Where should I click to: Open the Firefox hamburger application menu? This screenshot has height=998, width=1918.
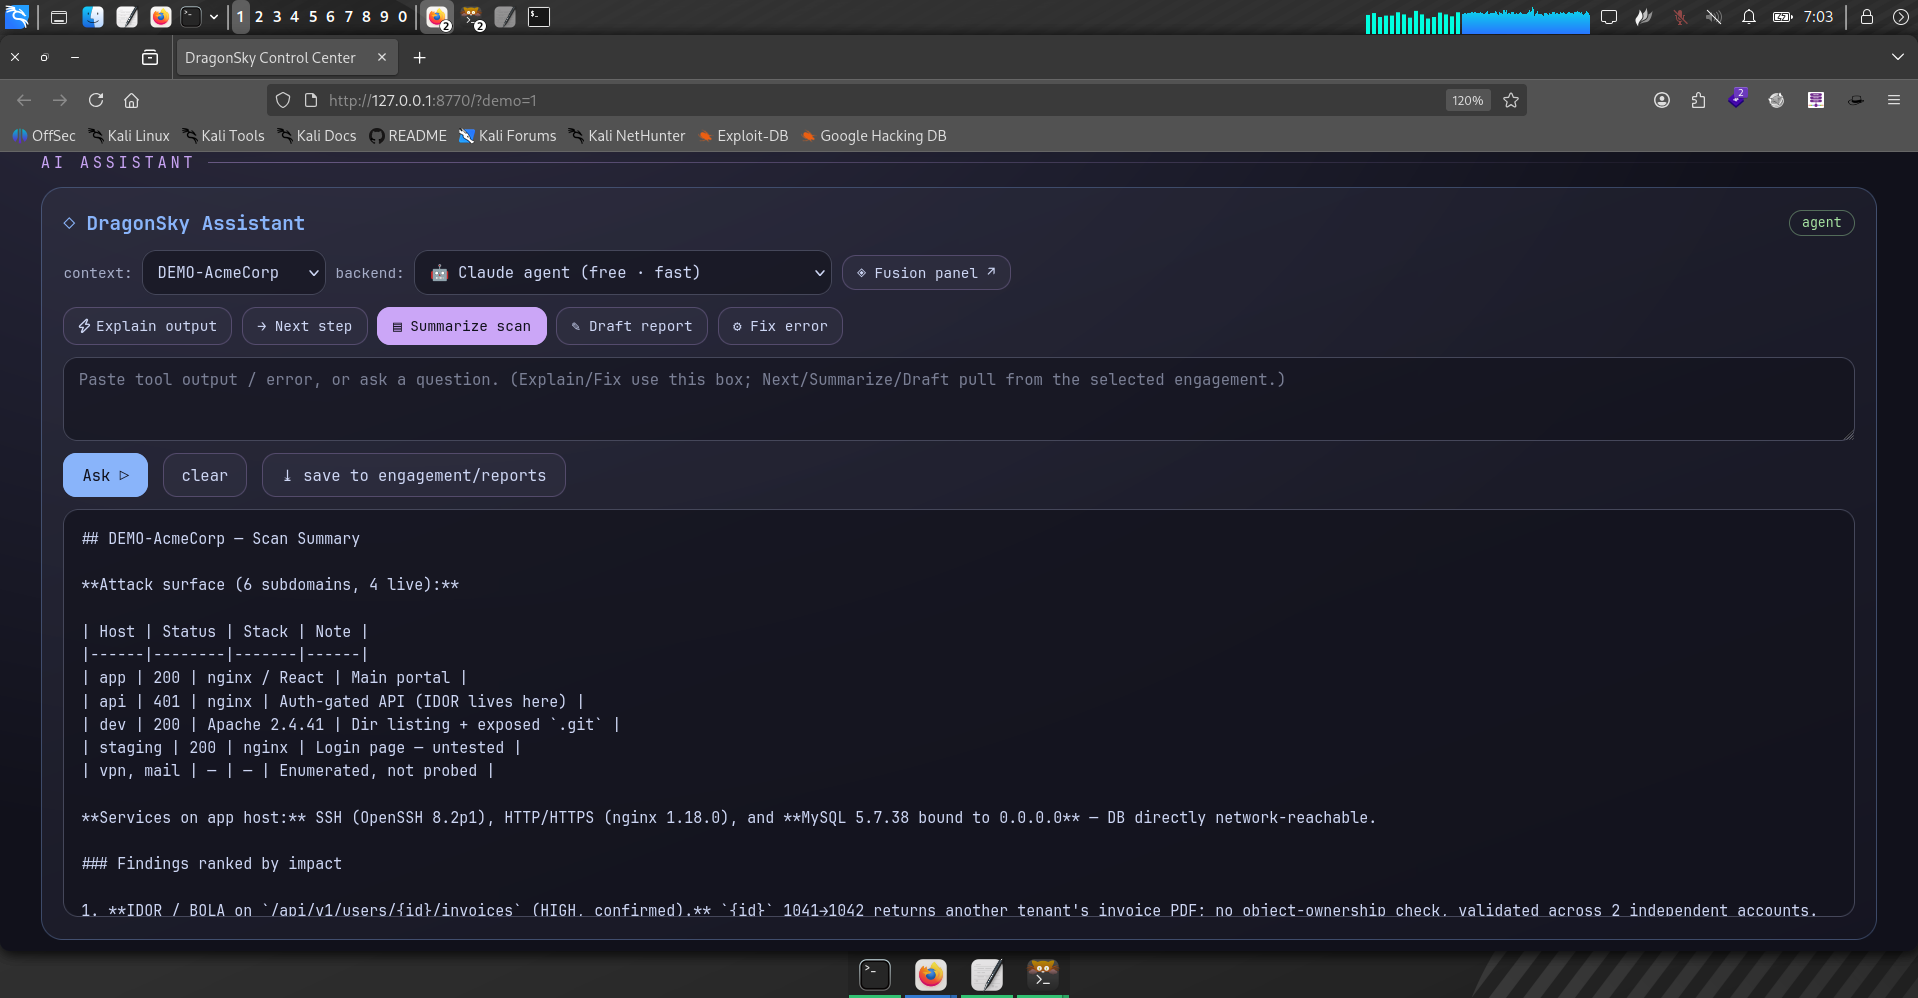pos(1894,100)
